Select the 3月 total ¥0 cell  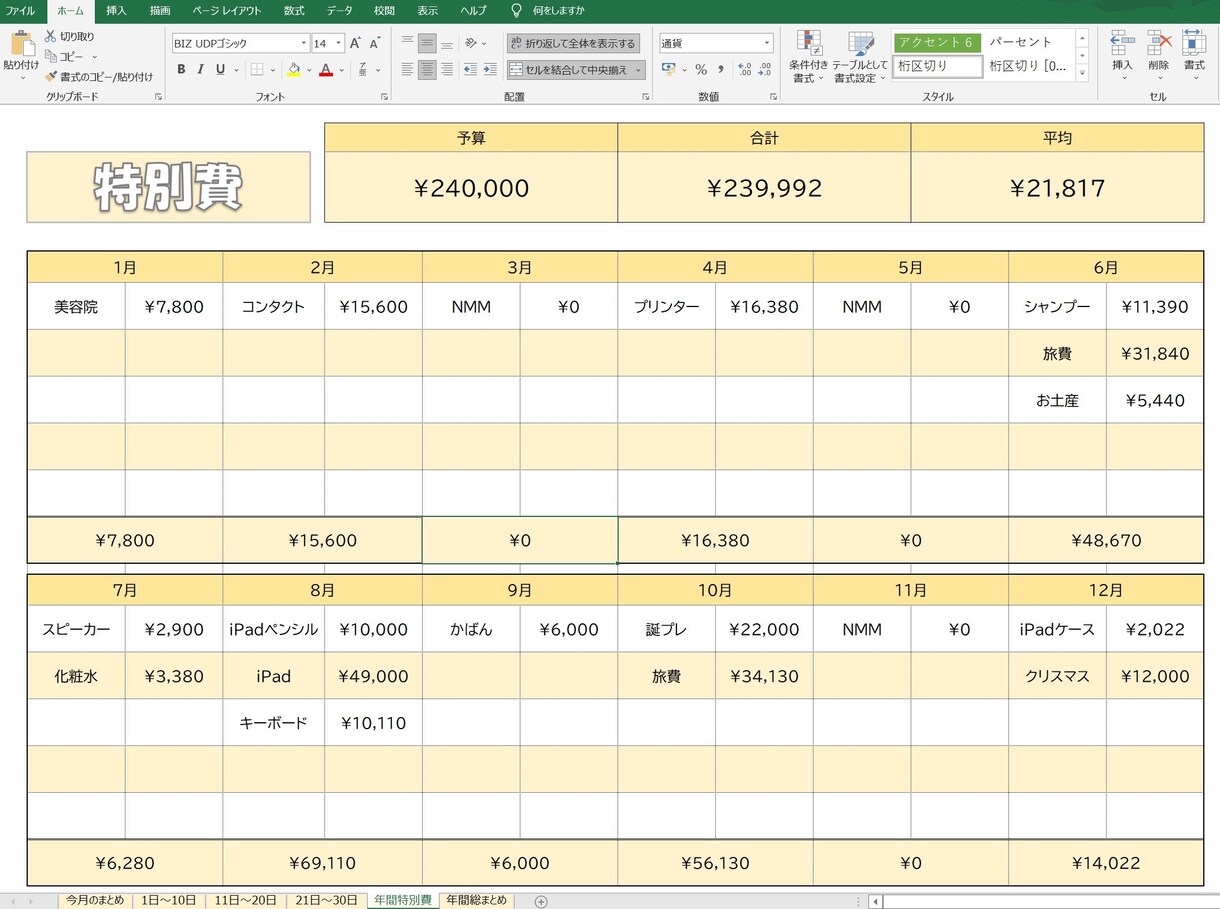tap(520, 540)
